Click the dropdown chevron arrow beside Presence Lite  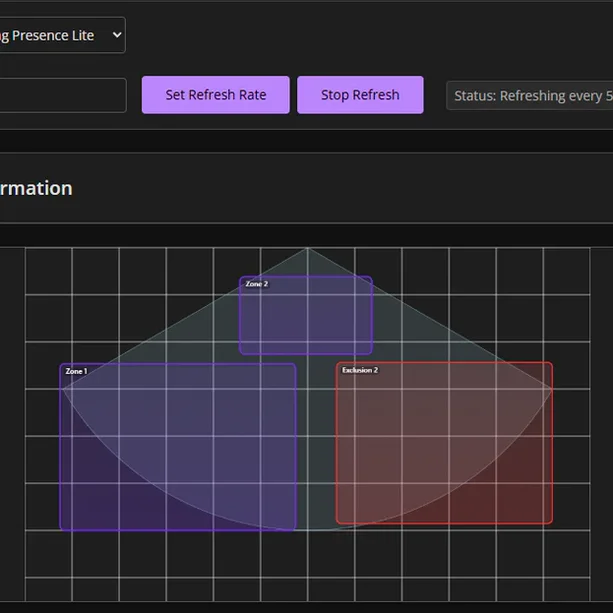(x=116, y=35)
